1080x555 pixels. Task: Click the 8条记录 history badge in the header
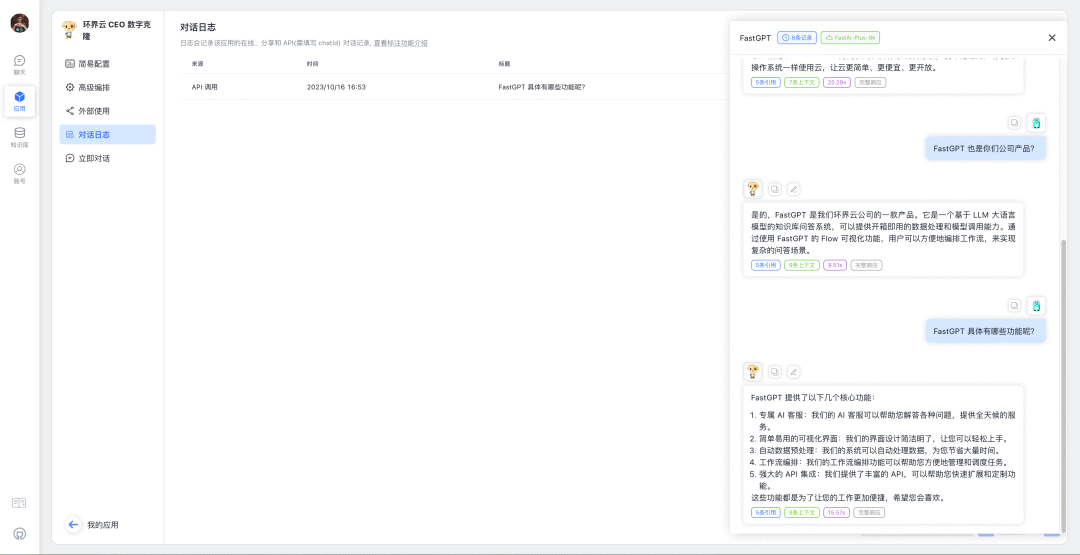(x=797, y=38)
